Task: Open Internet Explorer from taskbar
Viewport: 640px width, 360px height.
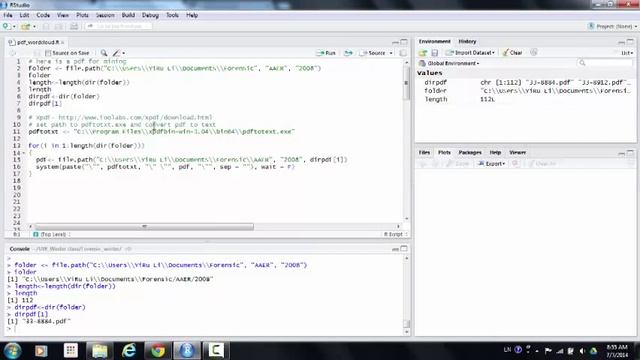Action: [129, 351]
